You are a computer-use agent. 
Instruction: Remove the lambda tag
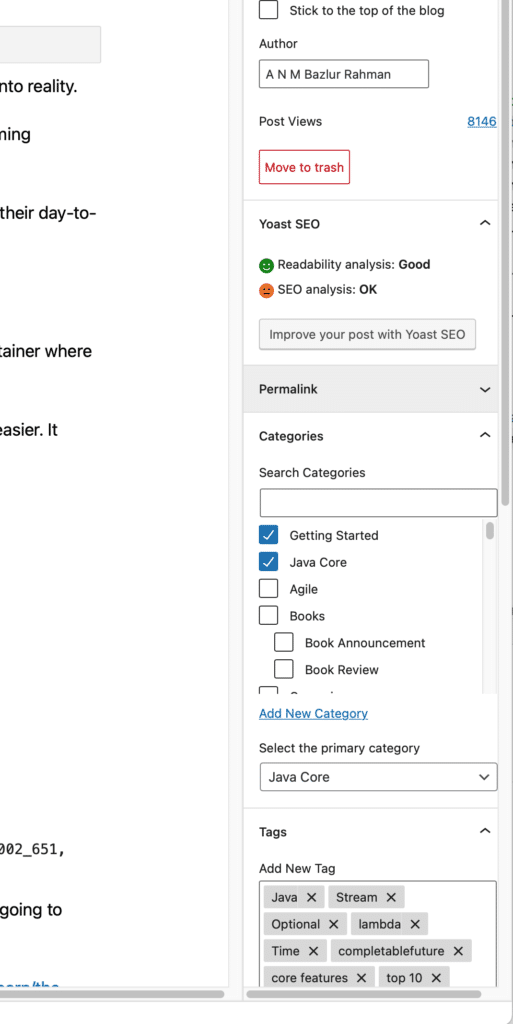tap(415, 924)
